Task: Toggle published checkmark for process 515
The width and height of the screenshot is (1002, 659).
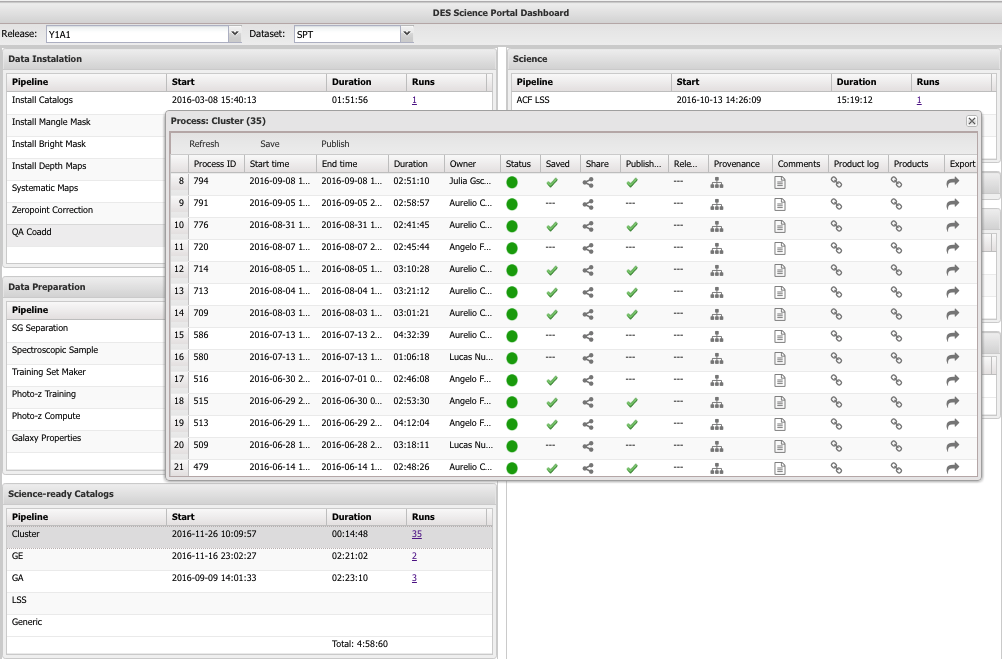Action: pyautogui.click(x=632, y=402)
